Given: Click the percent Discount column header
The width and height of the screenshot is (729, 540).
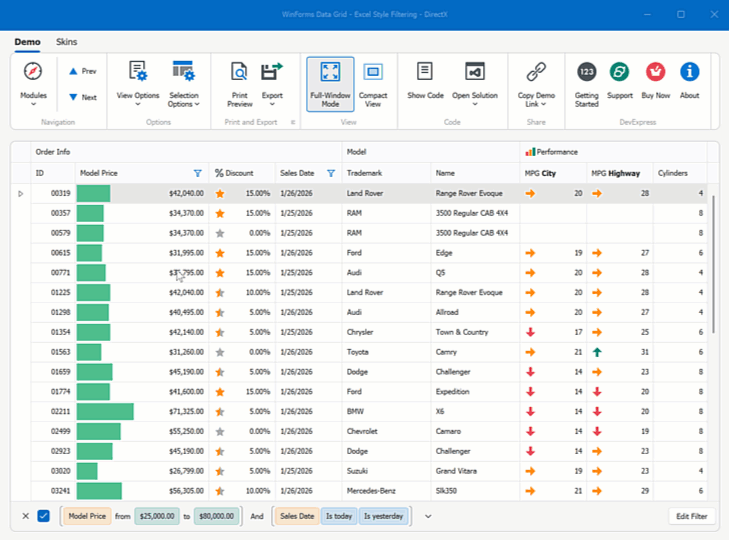Looking at the screenshot, I should click(x=242, y=173).
